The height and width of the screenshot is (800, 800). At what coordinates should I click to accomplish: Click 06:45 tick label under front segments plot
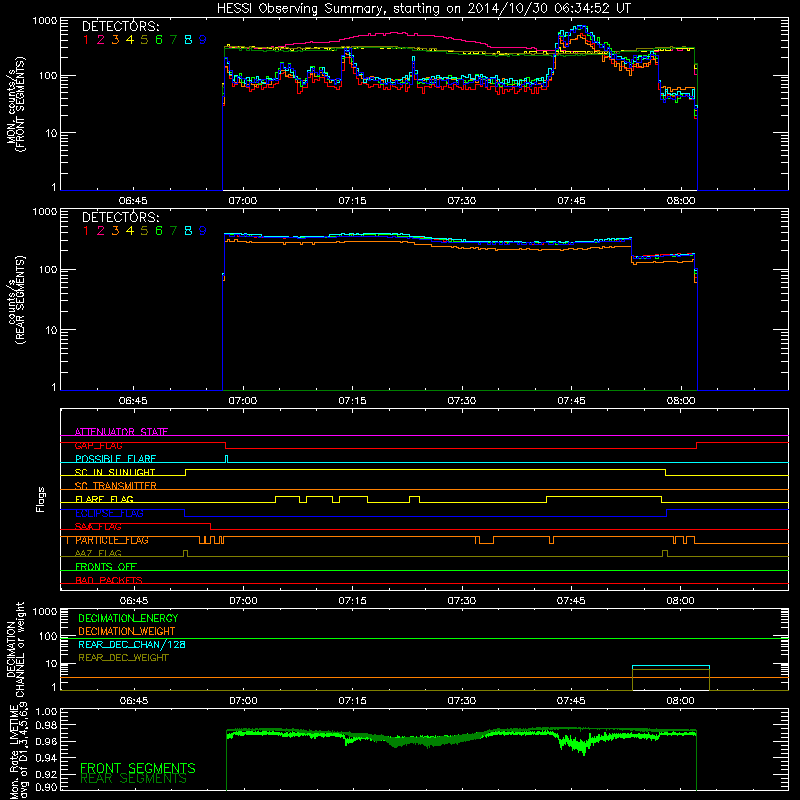pyautogui.click(x=133, y=201)
